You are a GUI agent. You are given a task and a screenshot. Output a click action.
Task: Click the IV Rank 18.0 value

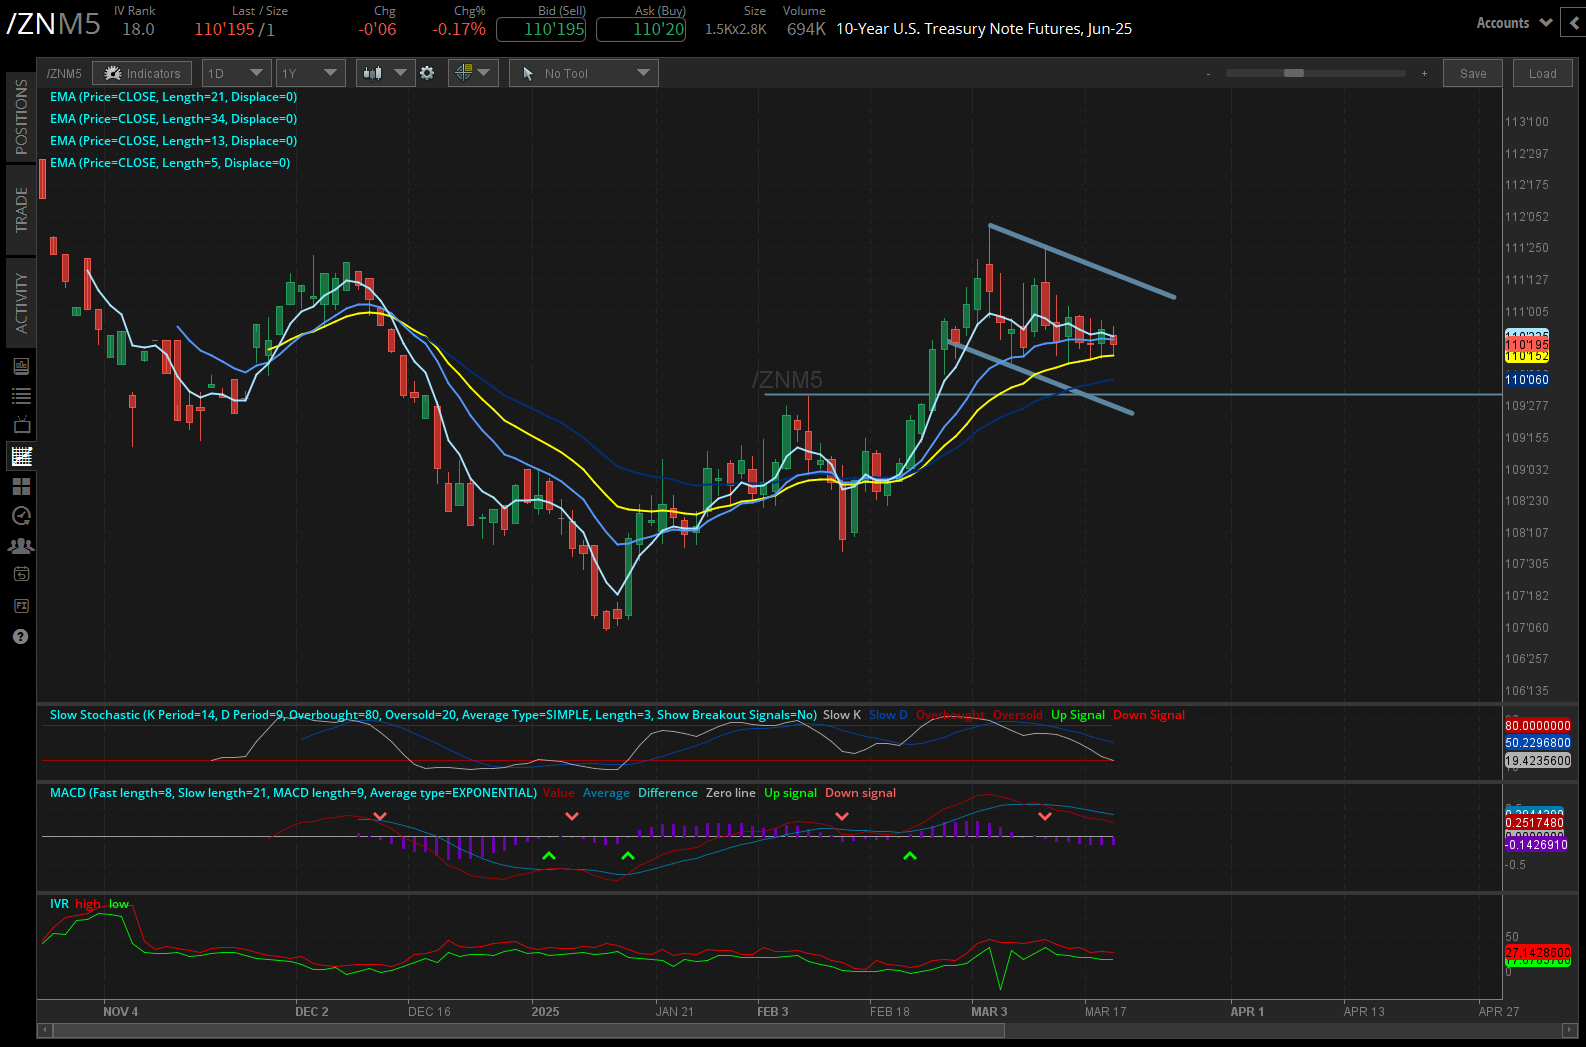(x=138, y=29)
